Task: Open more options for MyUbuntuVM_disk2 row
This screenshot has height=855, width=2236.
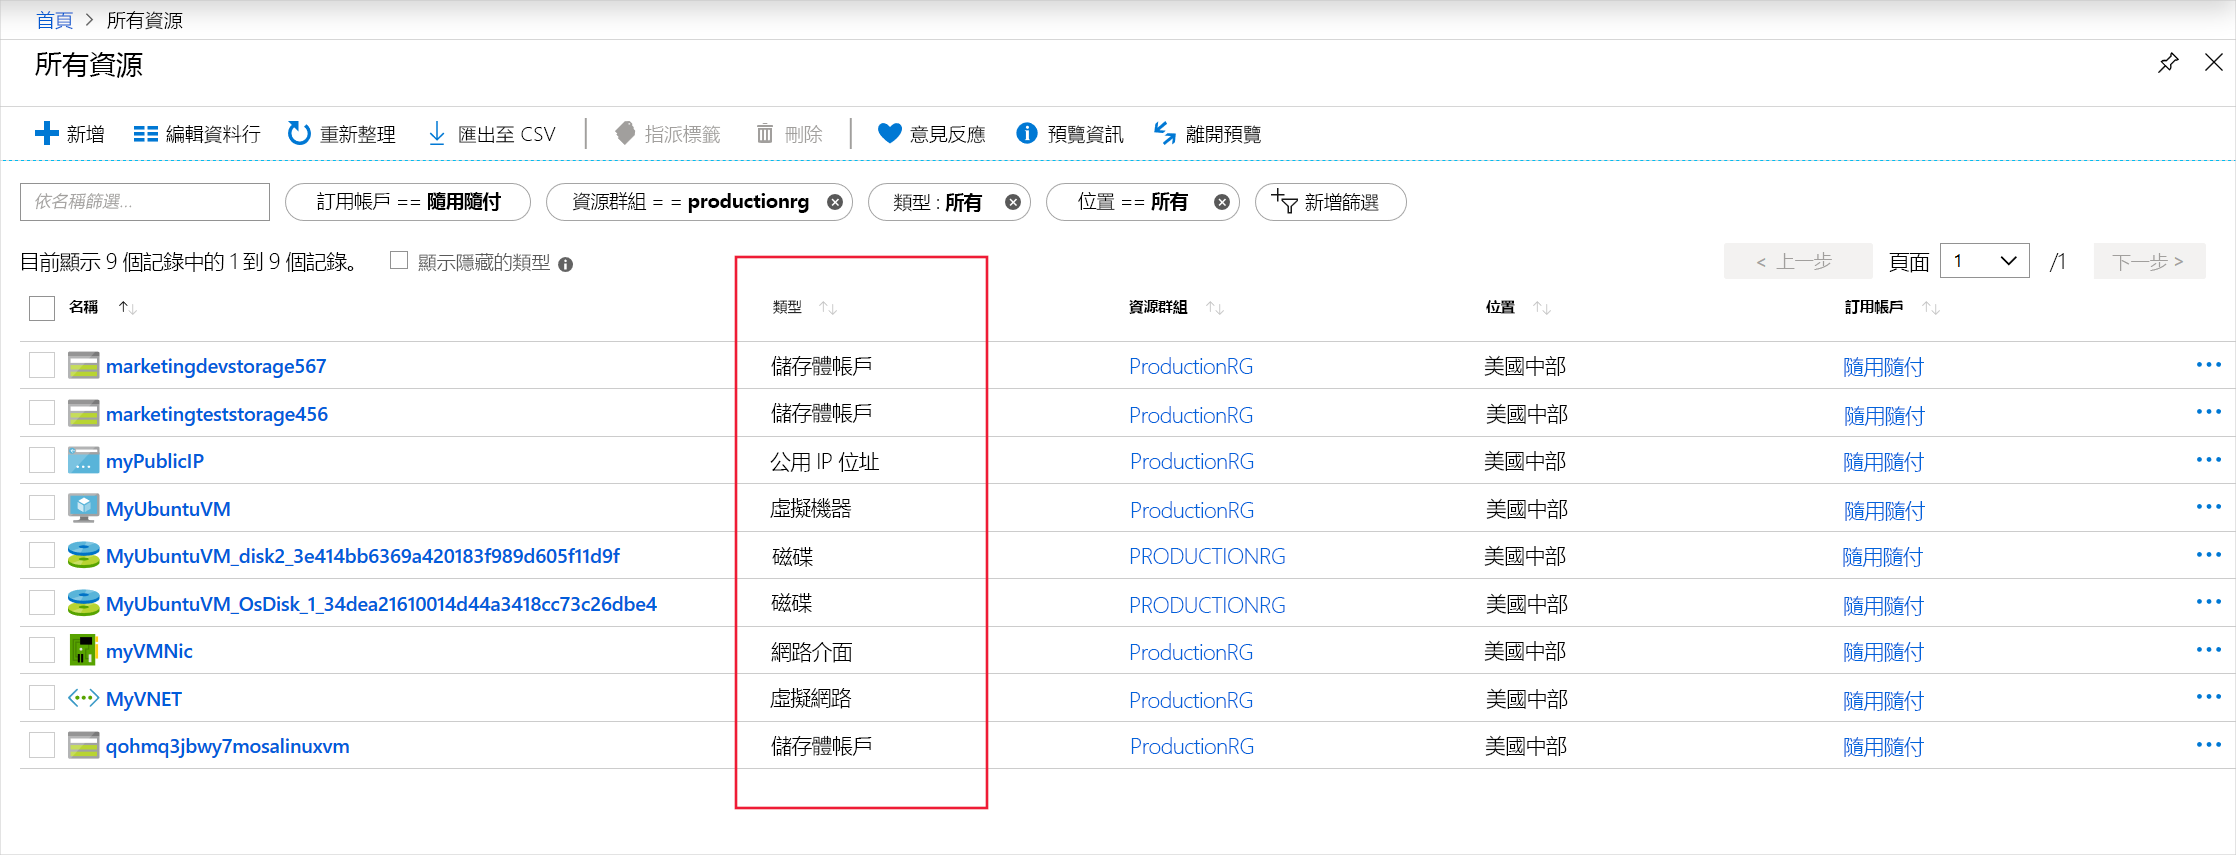Action: pos(2209,555)
